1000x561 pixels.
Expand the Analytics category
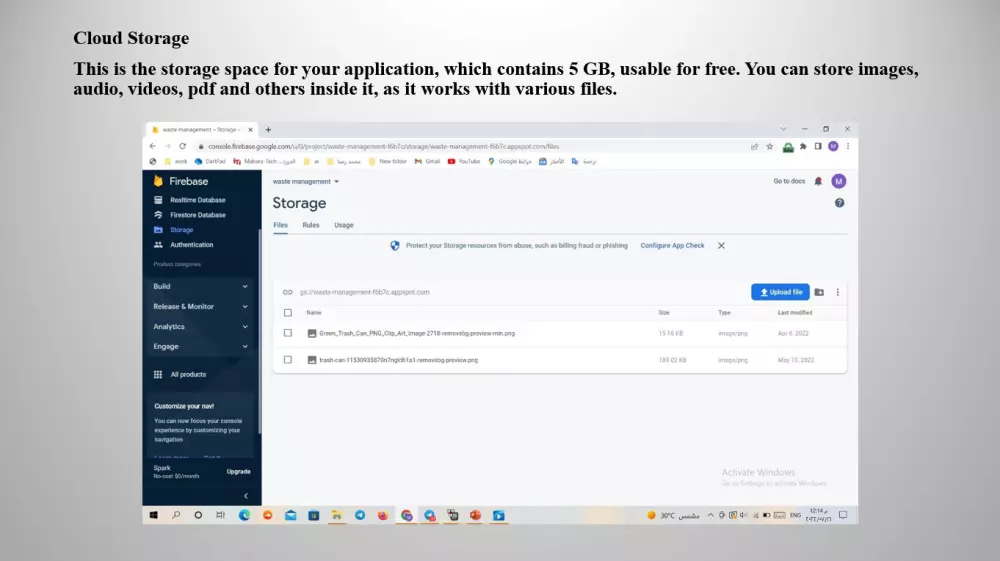coord(200,326)
